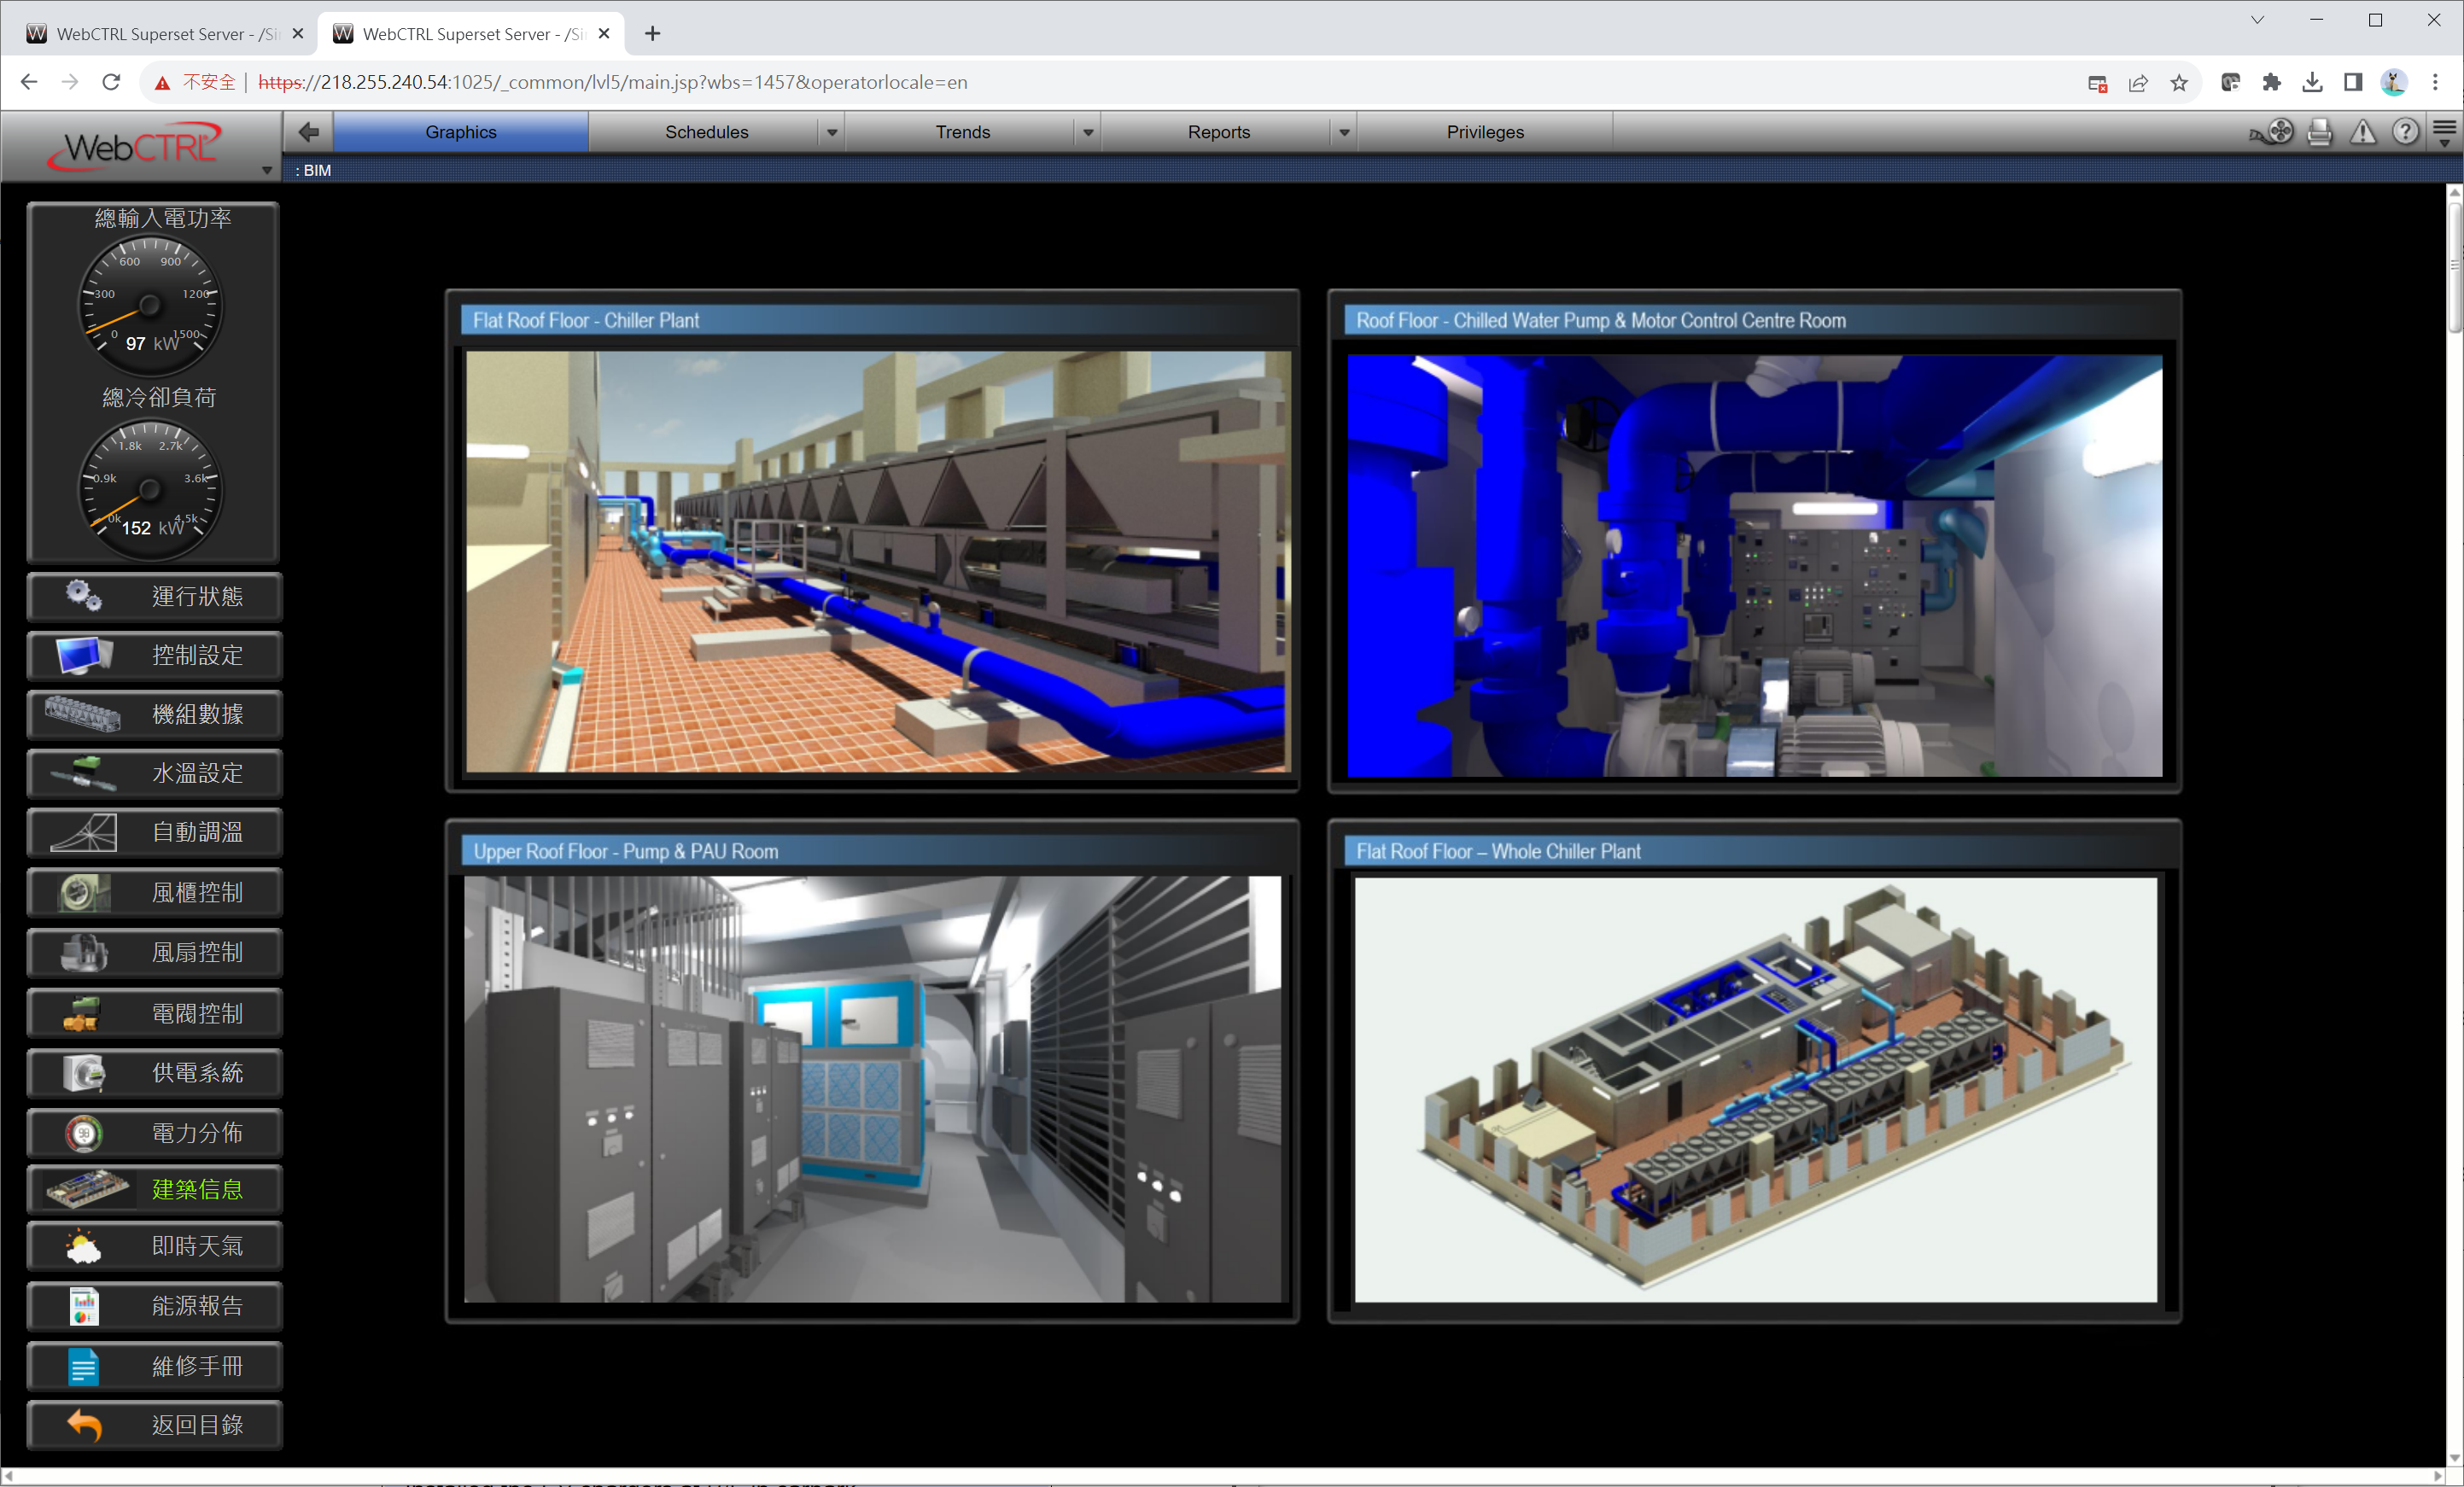The image size is (2464, 1487).
Task: Switch to the Privileges tab
Action: tap(1484, 132)
